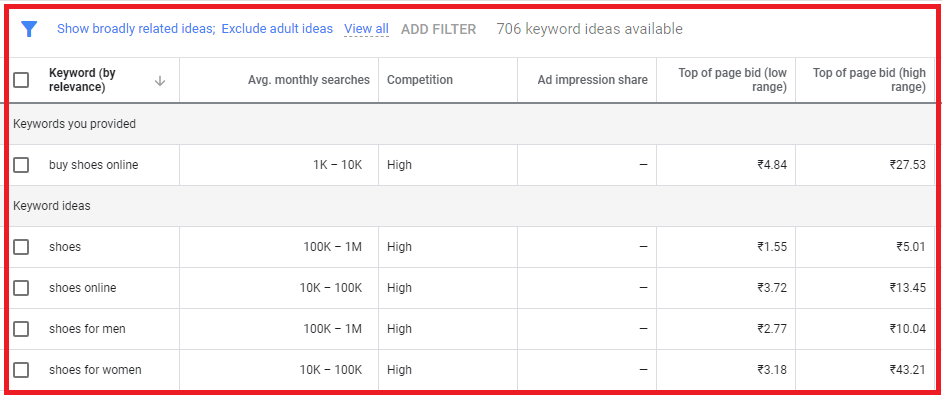The height and width of the screenshot is (396, 942).
Task: Click the ₹3.18 low bid value
Action: pyautogui.click(x=772, y=370)
